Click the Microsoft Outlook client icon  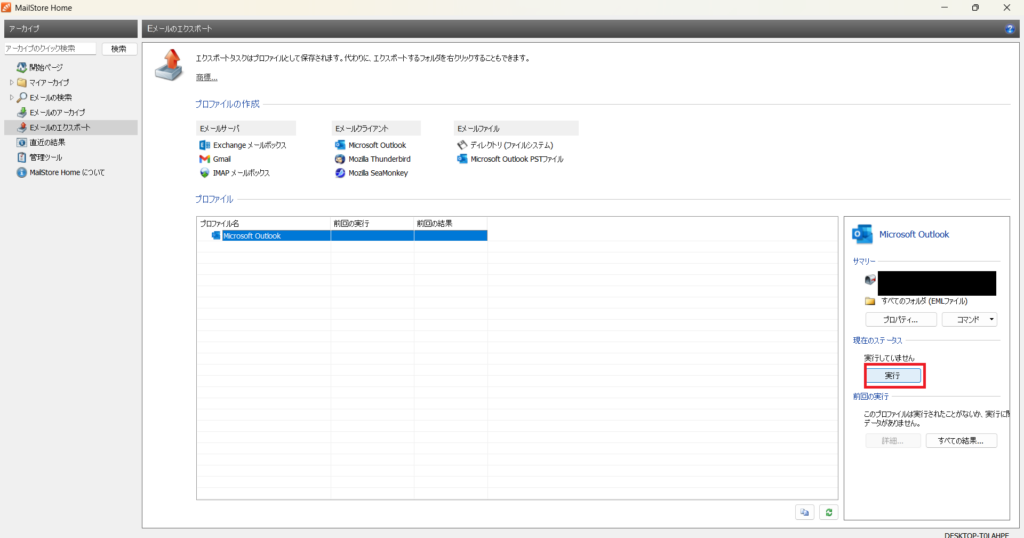(x=340, y=145)
